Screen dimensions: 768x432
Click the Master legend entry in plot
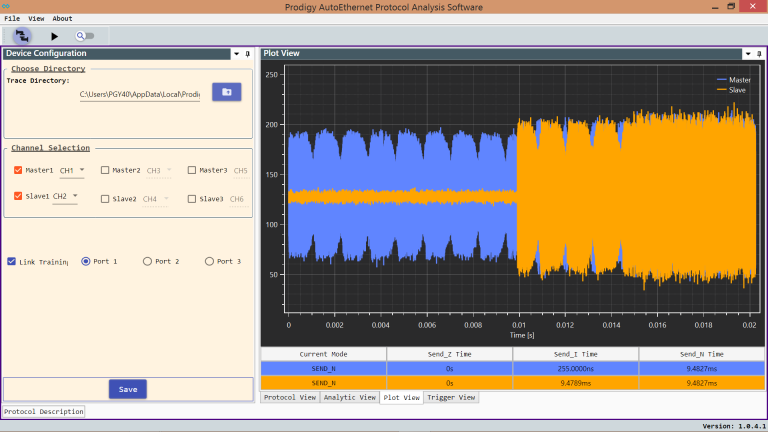click(733, 80)
